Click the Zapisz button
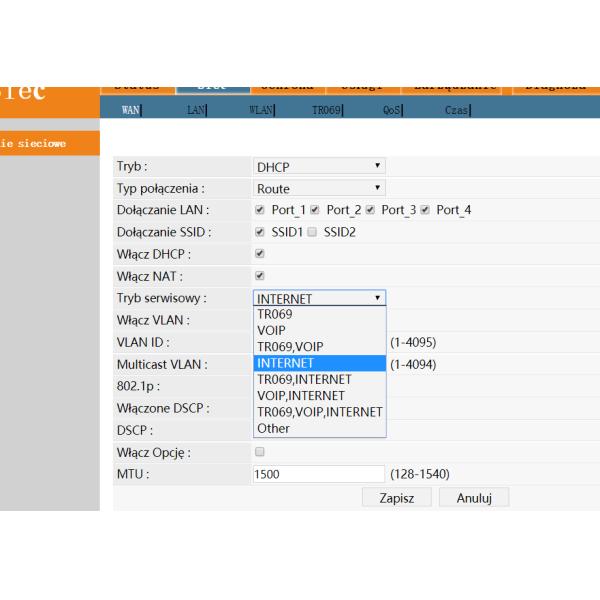Image resolution: width=600 pixels, height=600 pixels. click(x=396, y=497)
